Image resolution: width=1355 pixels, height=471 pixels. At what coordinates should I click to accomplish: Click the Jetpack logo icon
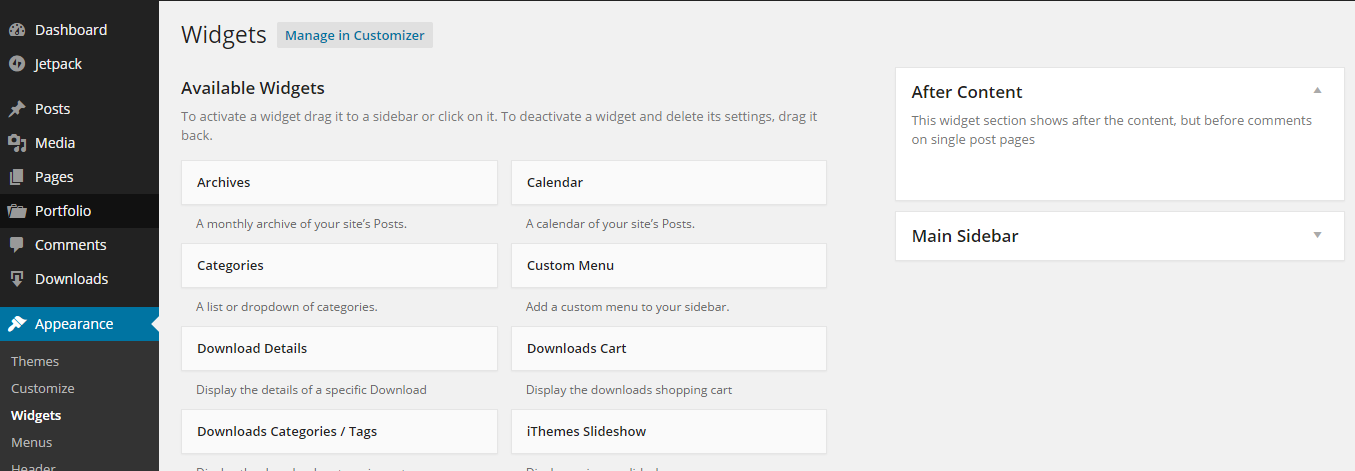coord(17,64)
